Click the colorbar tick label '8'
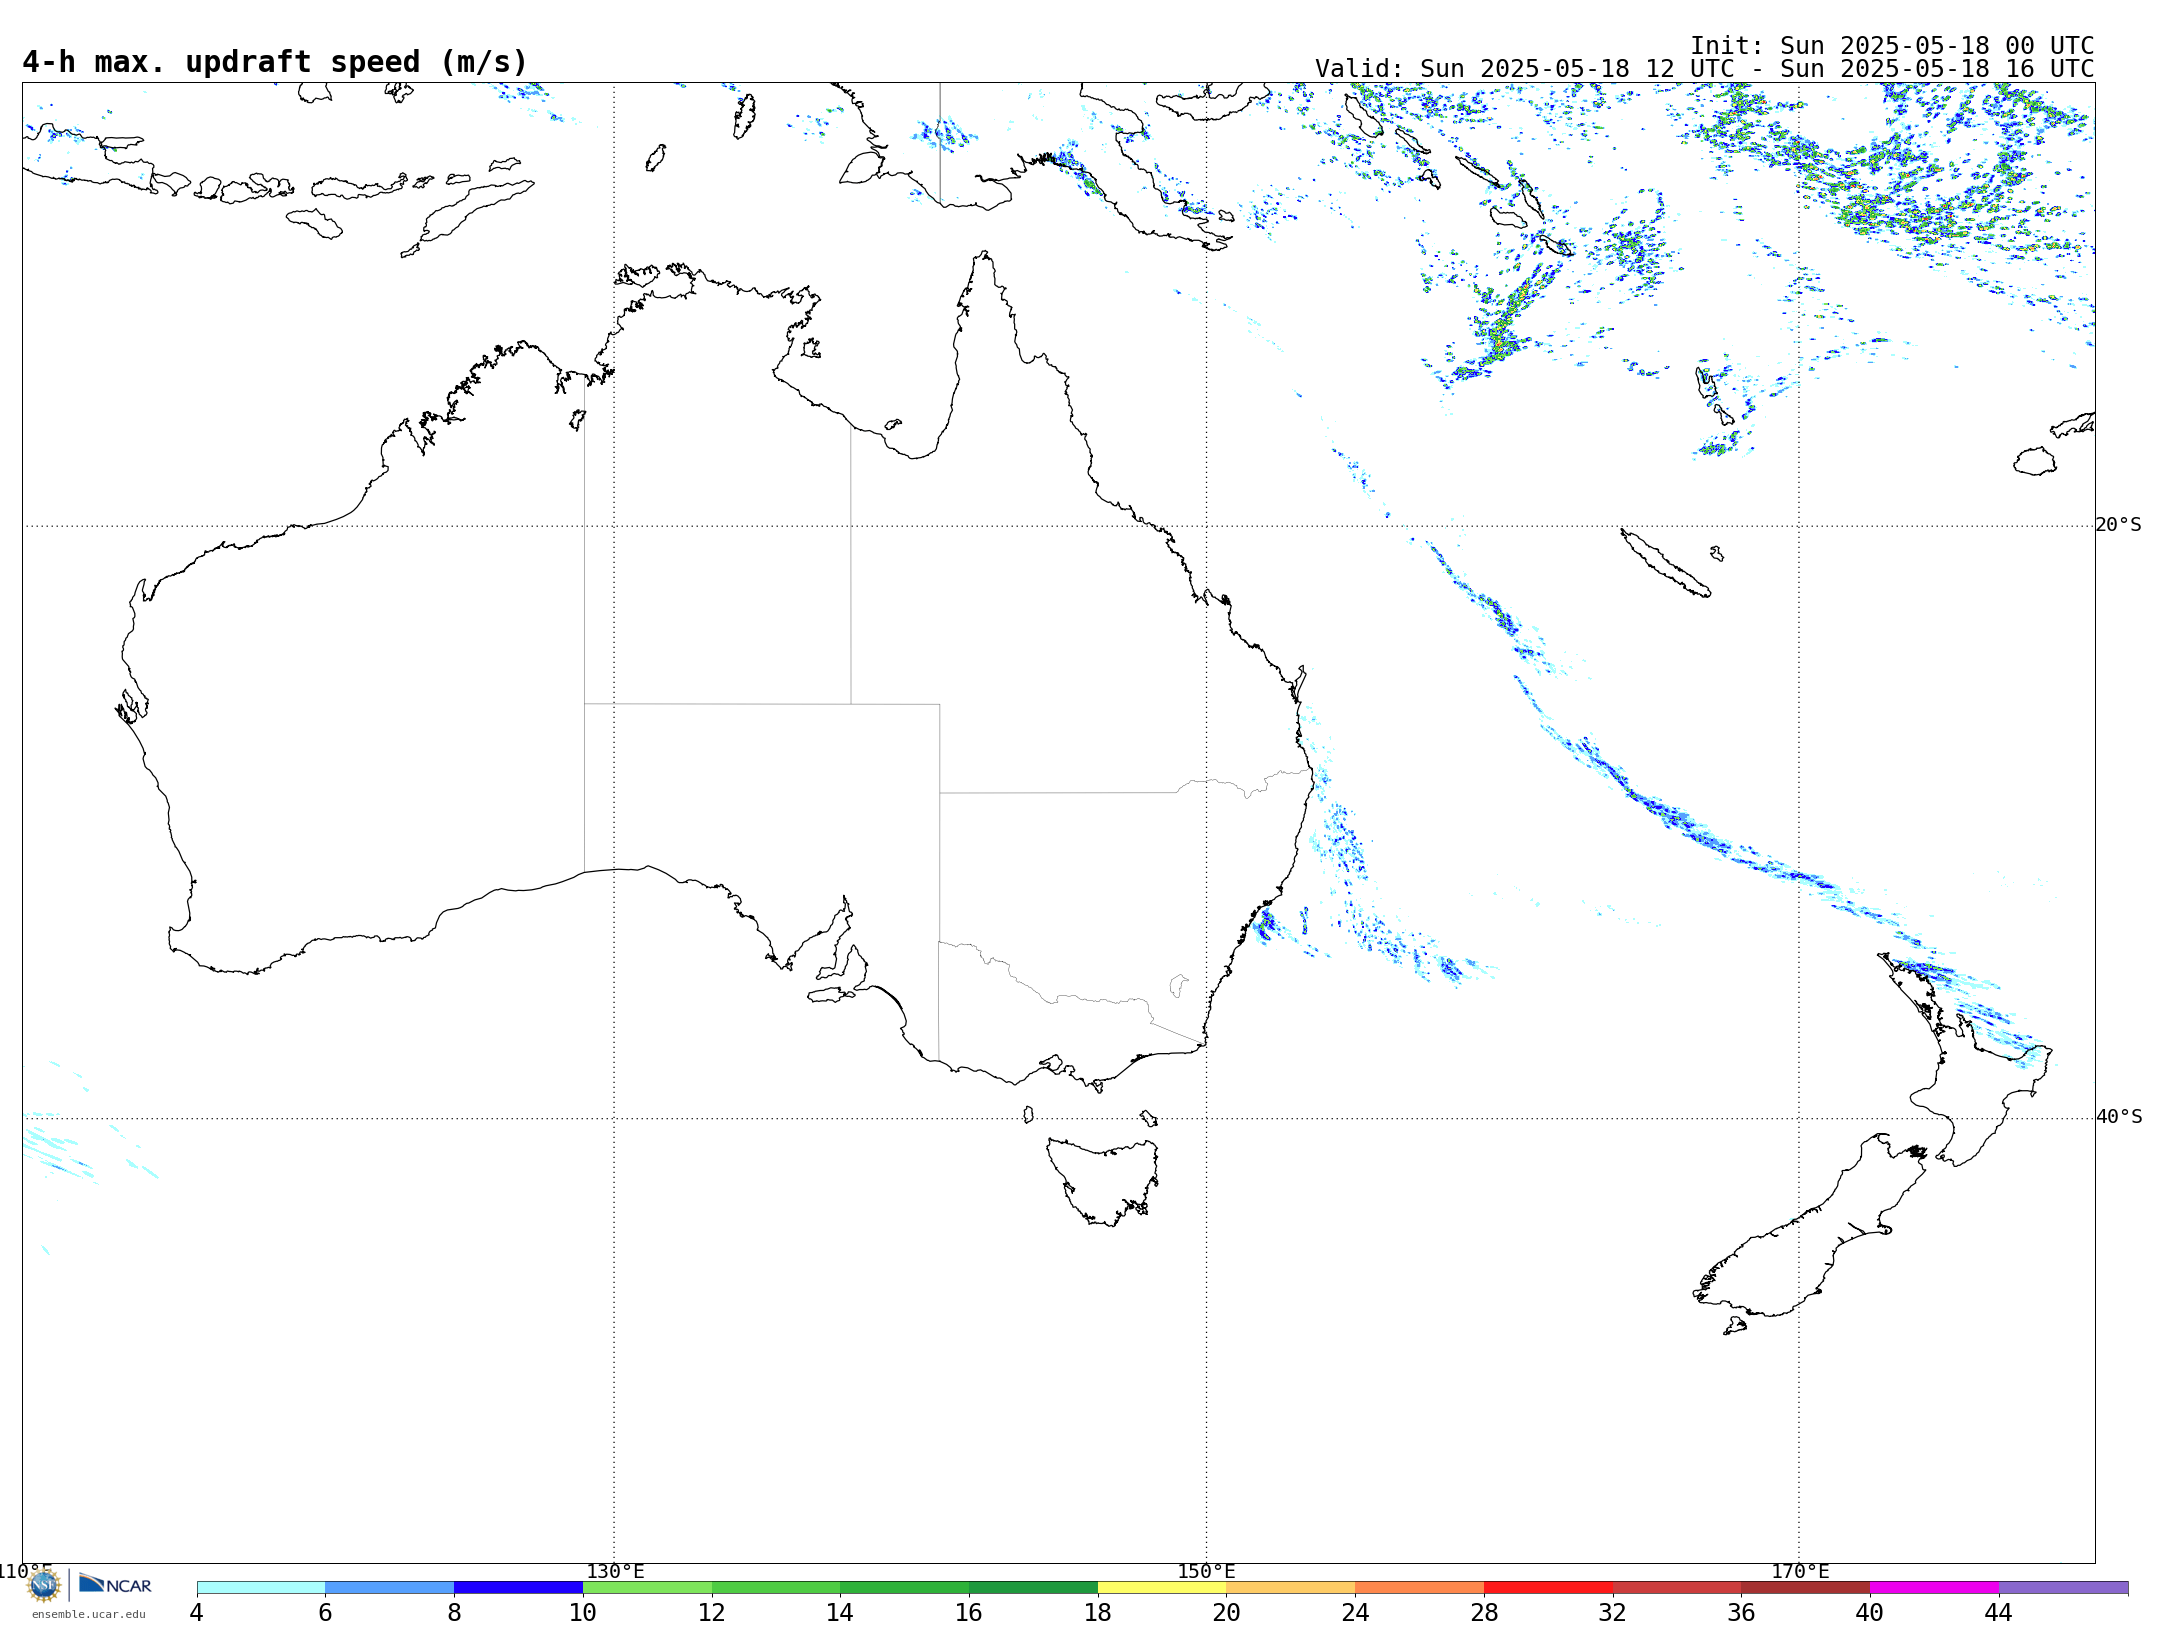This screenshot has width=2160, height=1626. click(454, 1613)
